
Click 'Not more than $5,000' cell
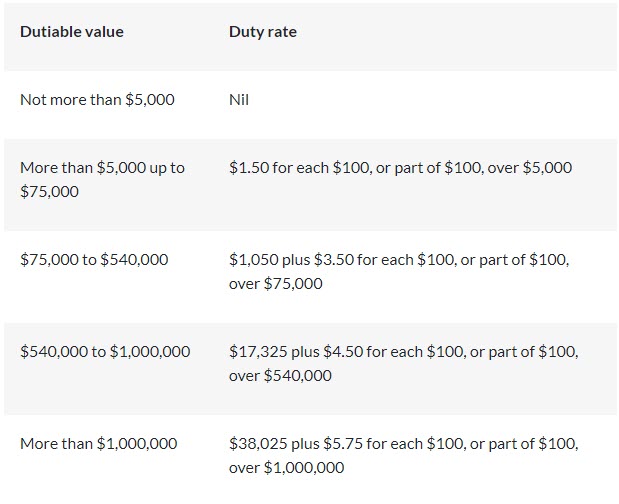point(97,100)
